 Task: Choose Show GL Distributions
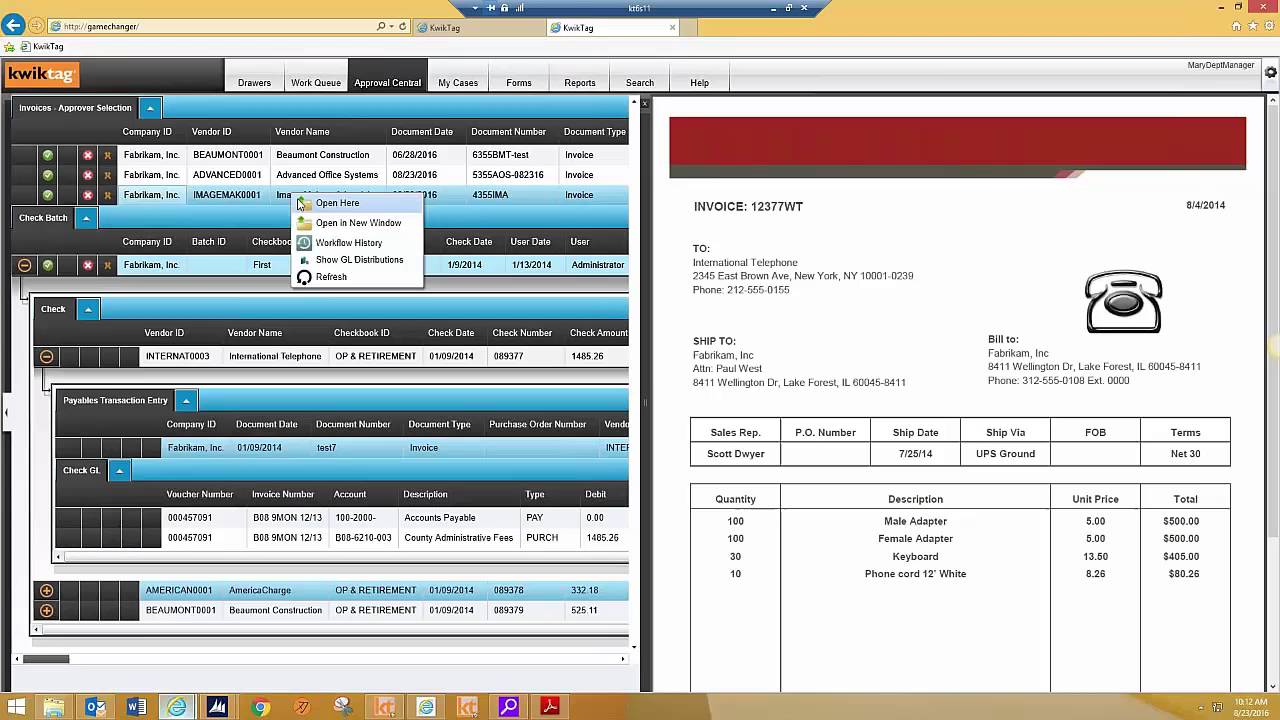357,260
